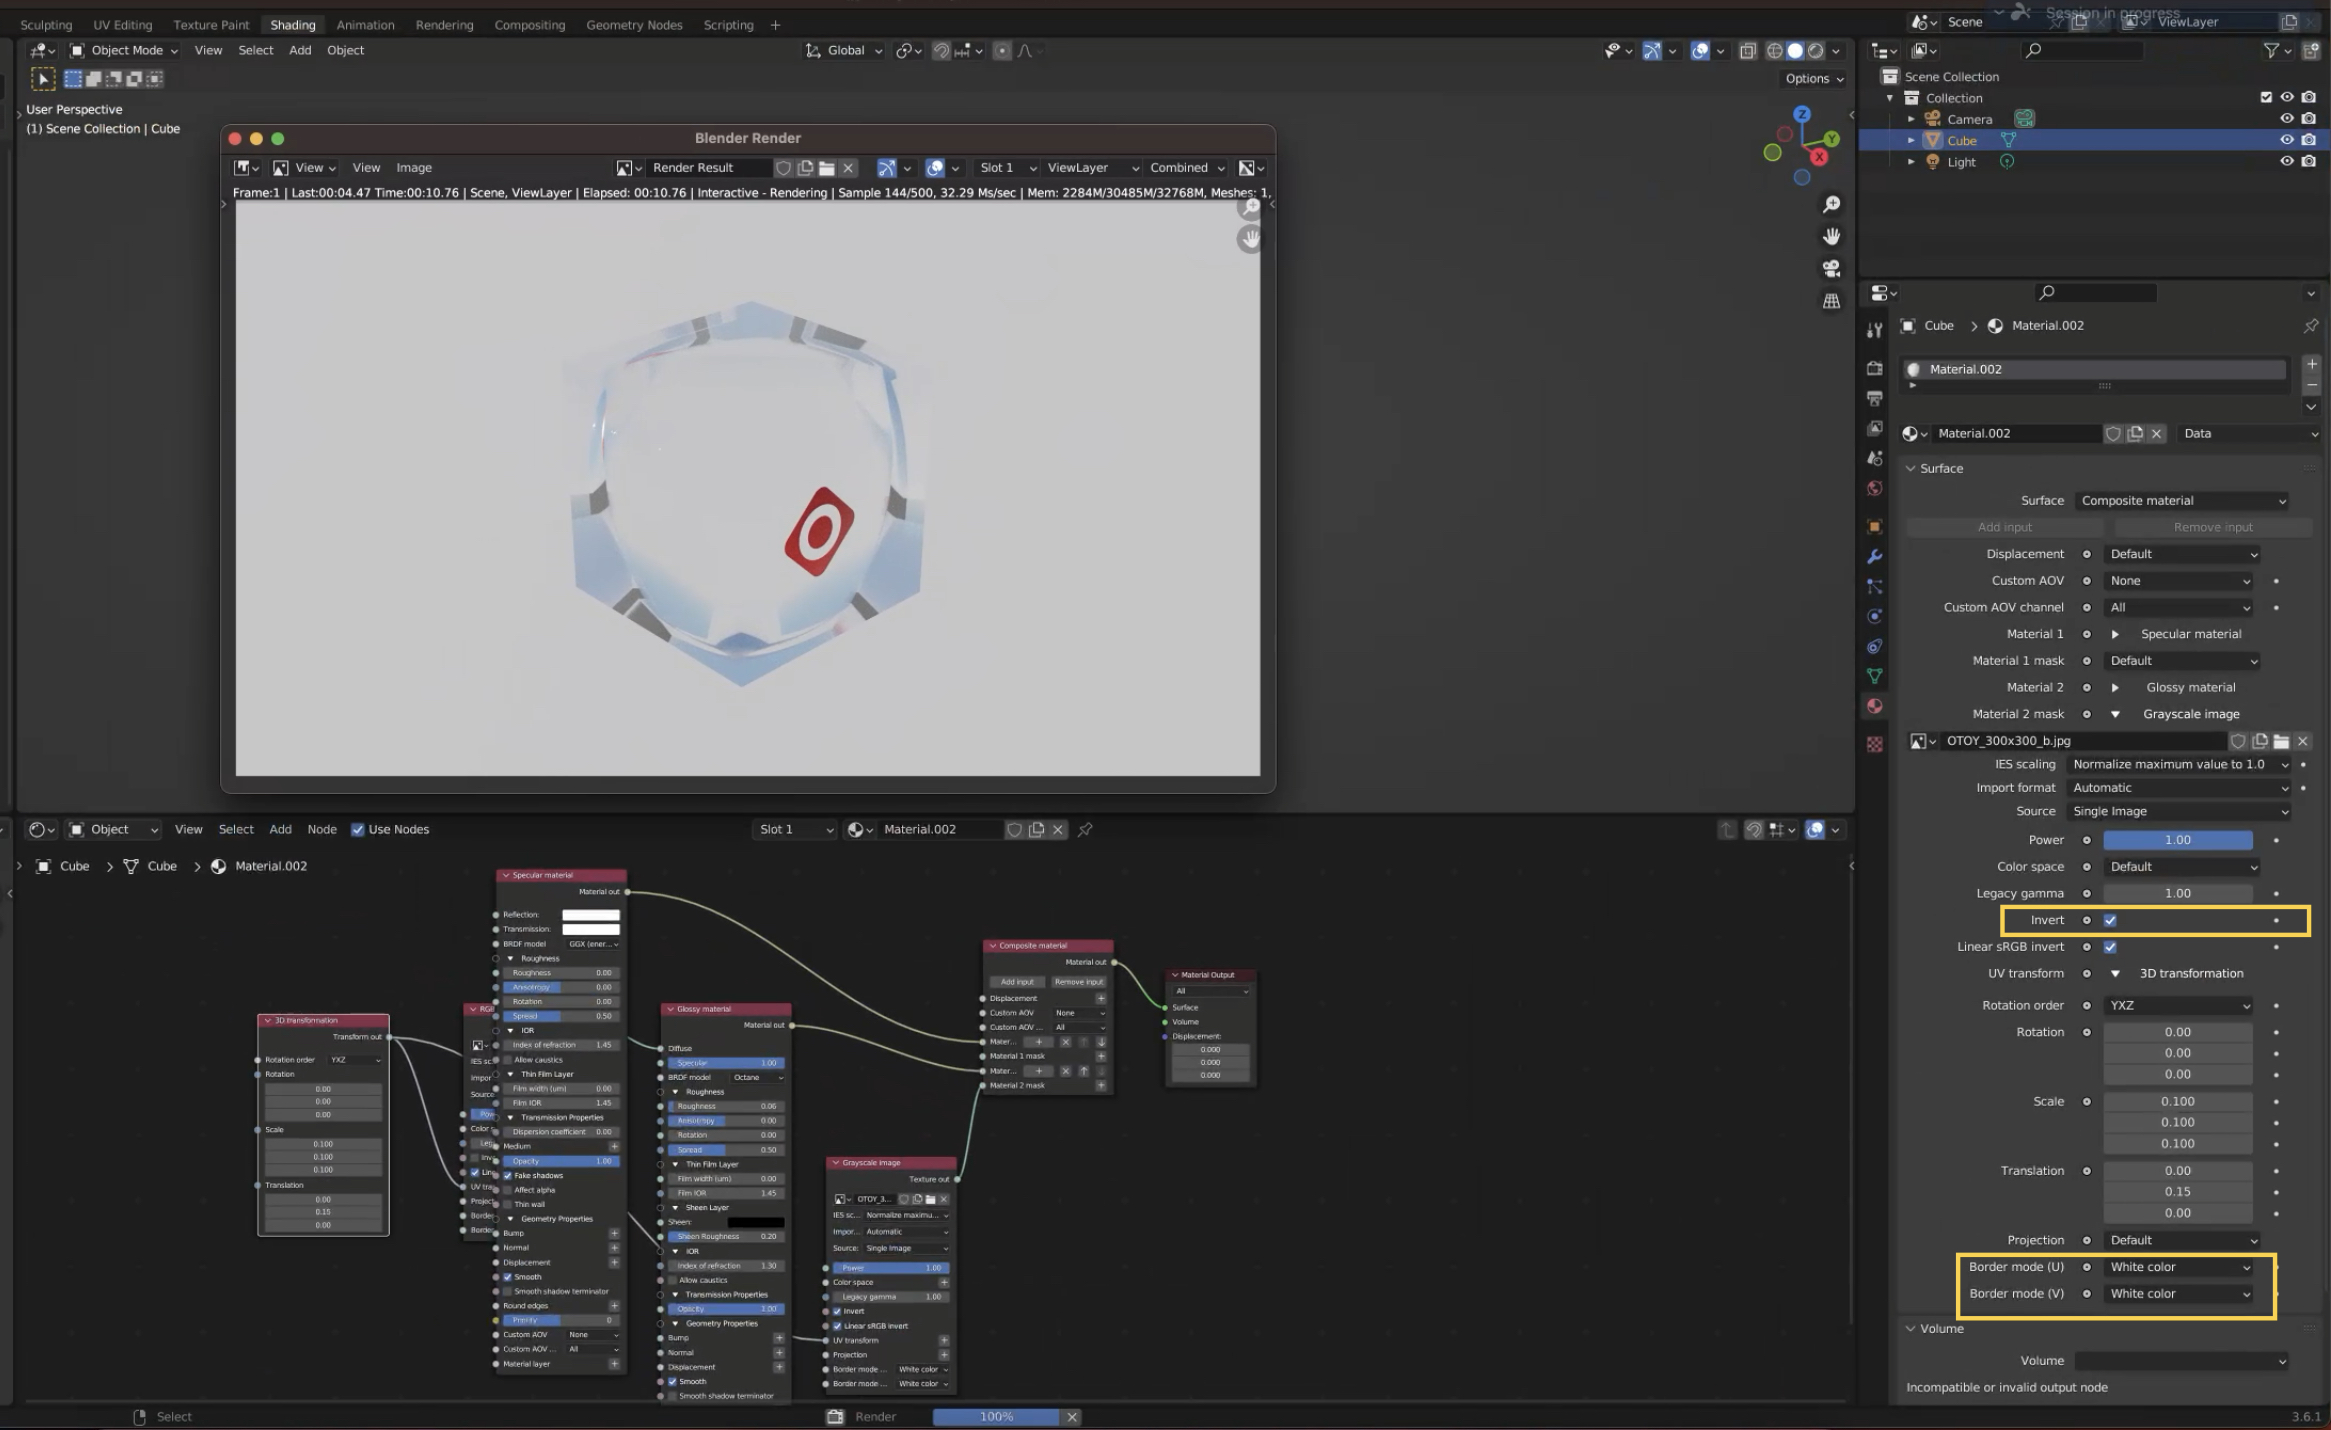Image resolution: width=2331 pixels, height=1430 pixels.
Task: Open the Border mode (U) dropdown
Action: pos(2179,1267)
